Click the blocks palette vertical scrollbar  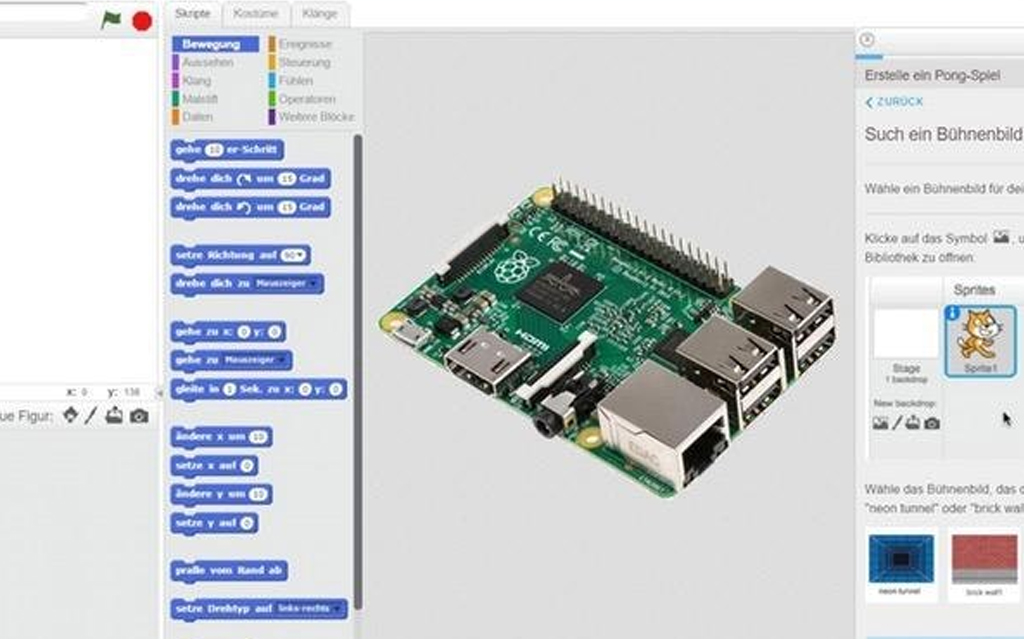358,372
